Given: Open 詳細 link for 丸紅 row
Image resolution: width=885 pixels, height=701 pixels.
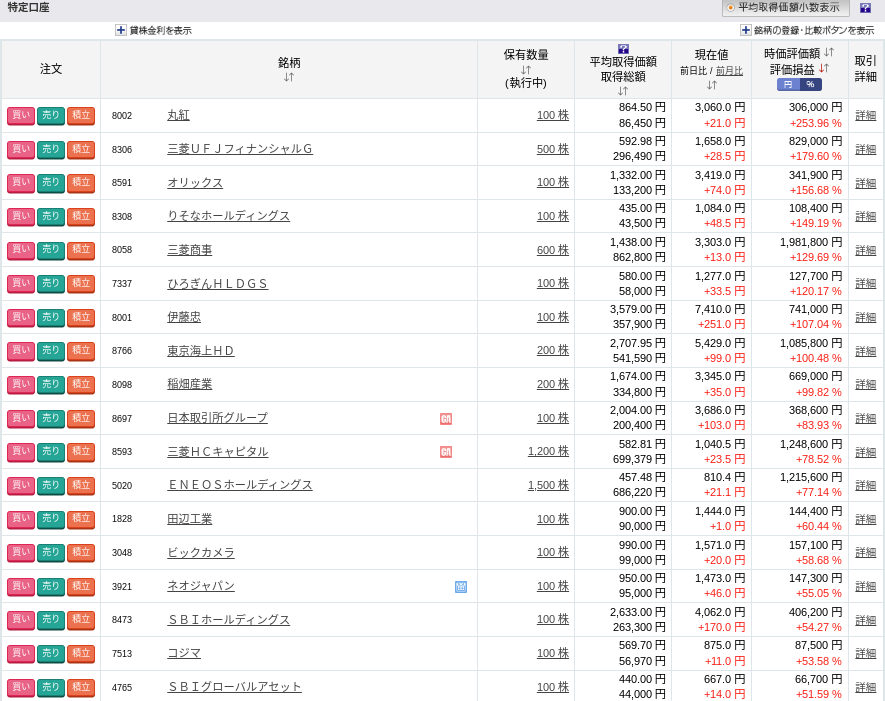Looking at the screenshot, I should pos(866,116).
